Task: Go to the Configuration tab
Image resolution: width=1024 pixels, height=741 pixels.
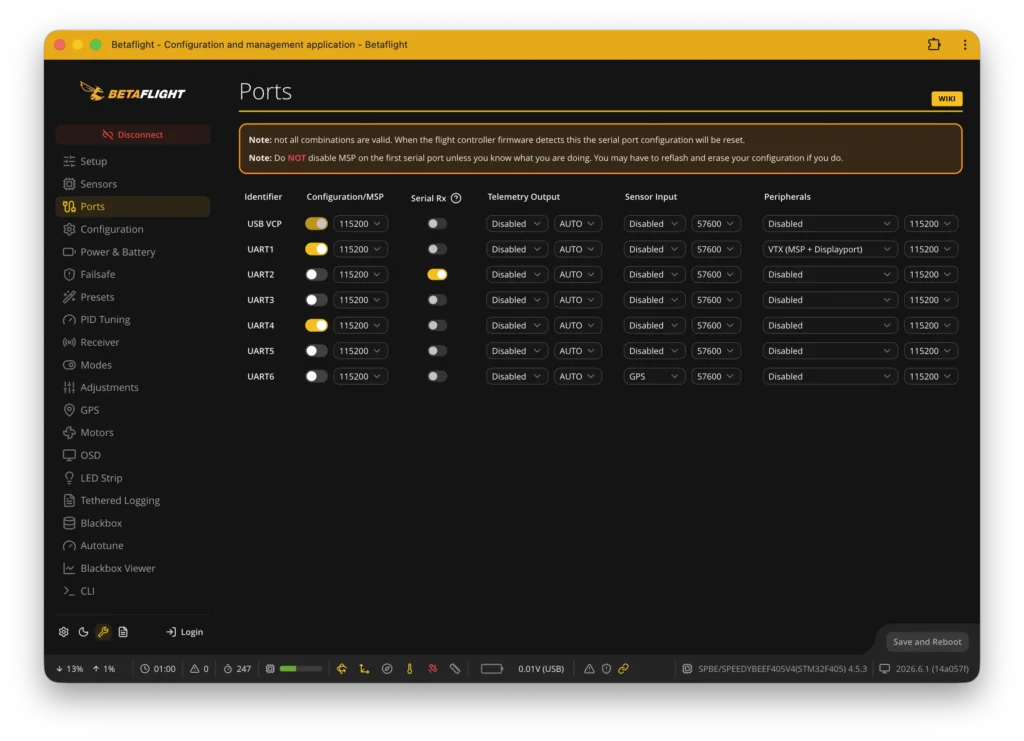Action: (133, 229)
